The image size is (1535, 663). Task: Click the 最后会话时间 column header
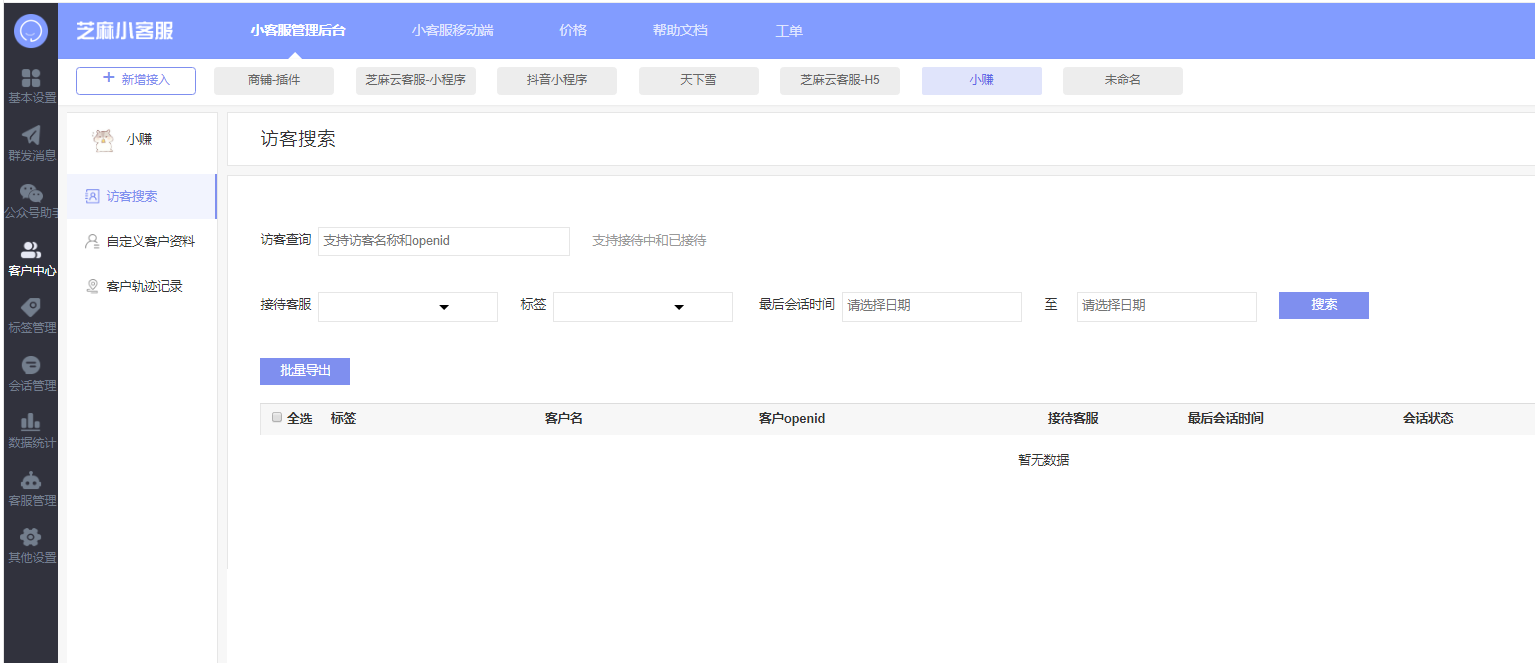click(1226, 419)
